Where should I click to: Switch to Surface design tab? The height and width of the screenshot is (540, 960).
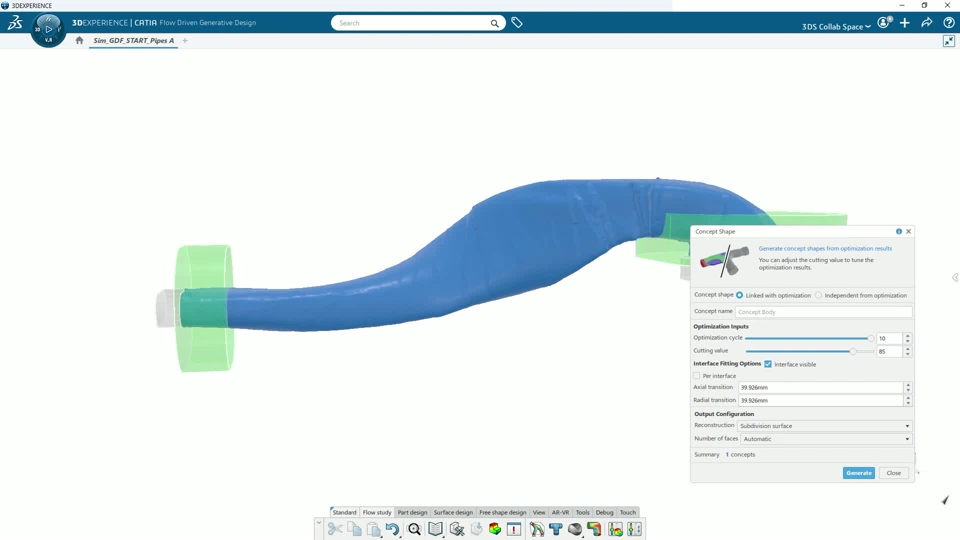click(x=453, y=512)
